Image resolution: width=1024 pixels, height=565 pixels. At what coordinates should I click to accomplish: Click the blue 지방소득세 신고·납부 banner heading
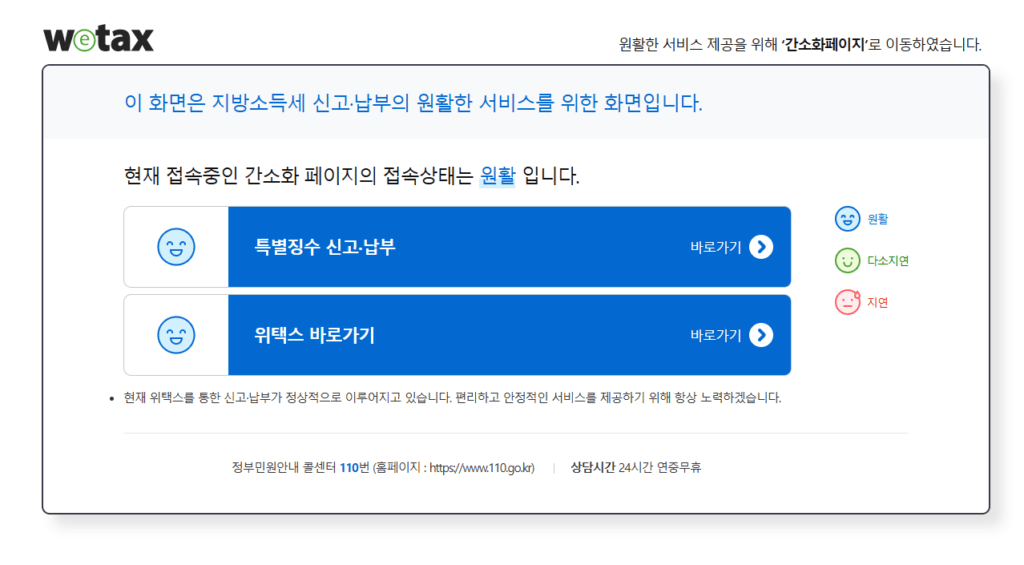coord(413,103)
